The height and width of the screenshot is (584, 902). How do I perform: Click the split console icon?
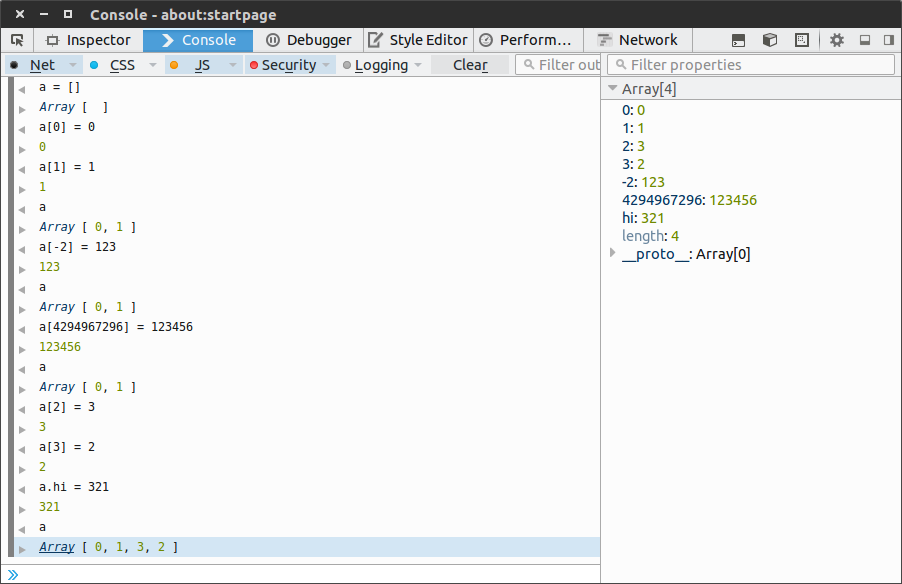(x=738, y=40)
